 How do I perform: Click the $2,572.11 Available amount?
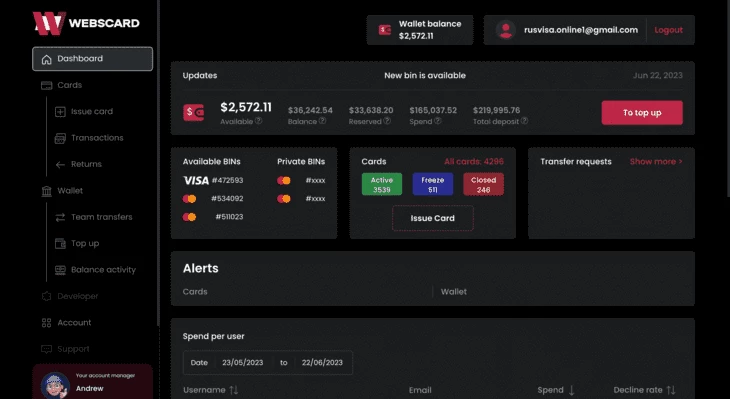coord(246,108)
